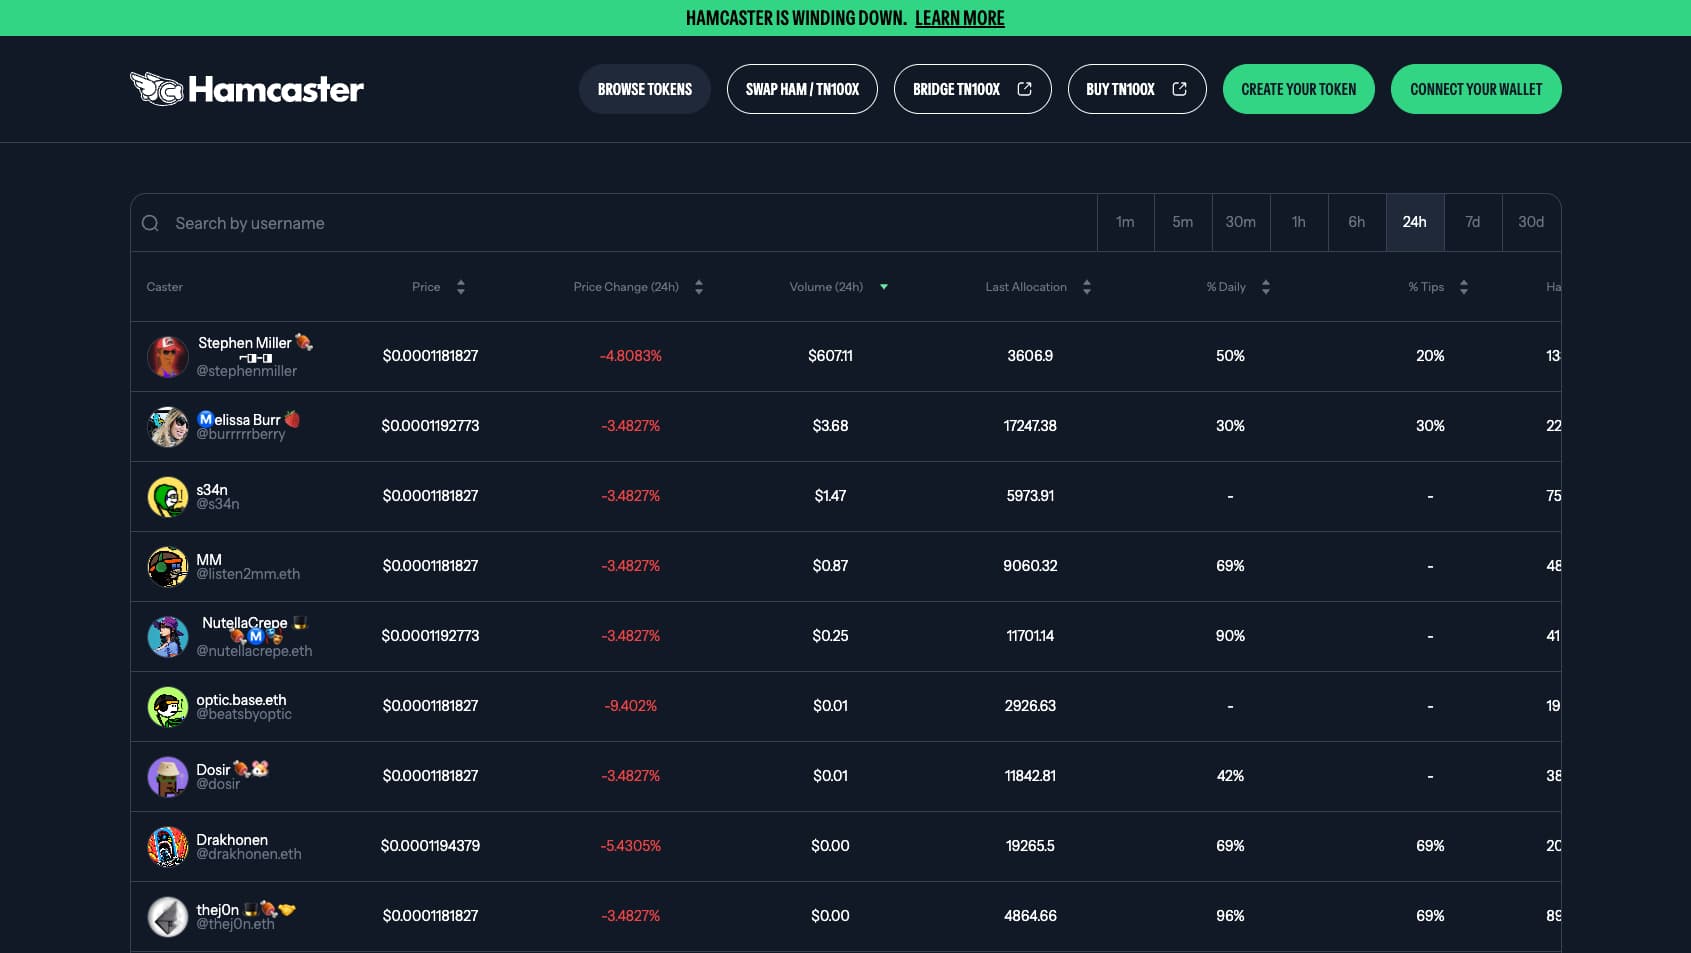
Task: Open @drakhonen.eth username link
Action: 249,854
